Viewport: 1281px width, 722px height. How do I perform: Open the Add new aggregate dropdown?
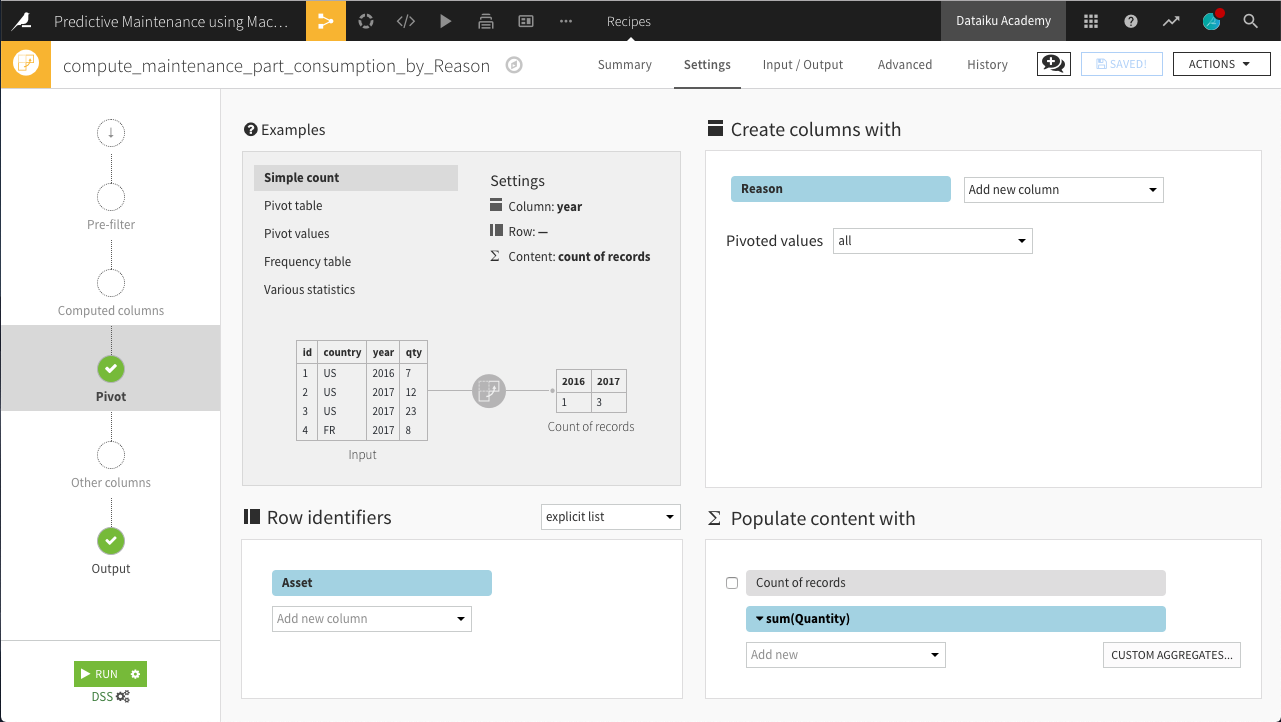point(846,655)
